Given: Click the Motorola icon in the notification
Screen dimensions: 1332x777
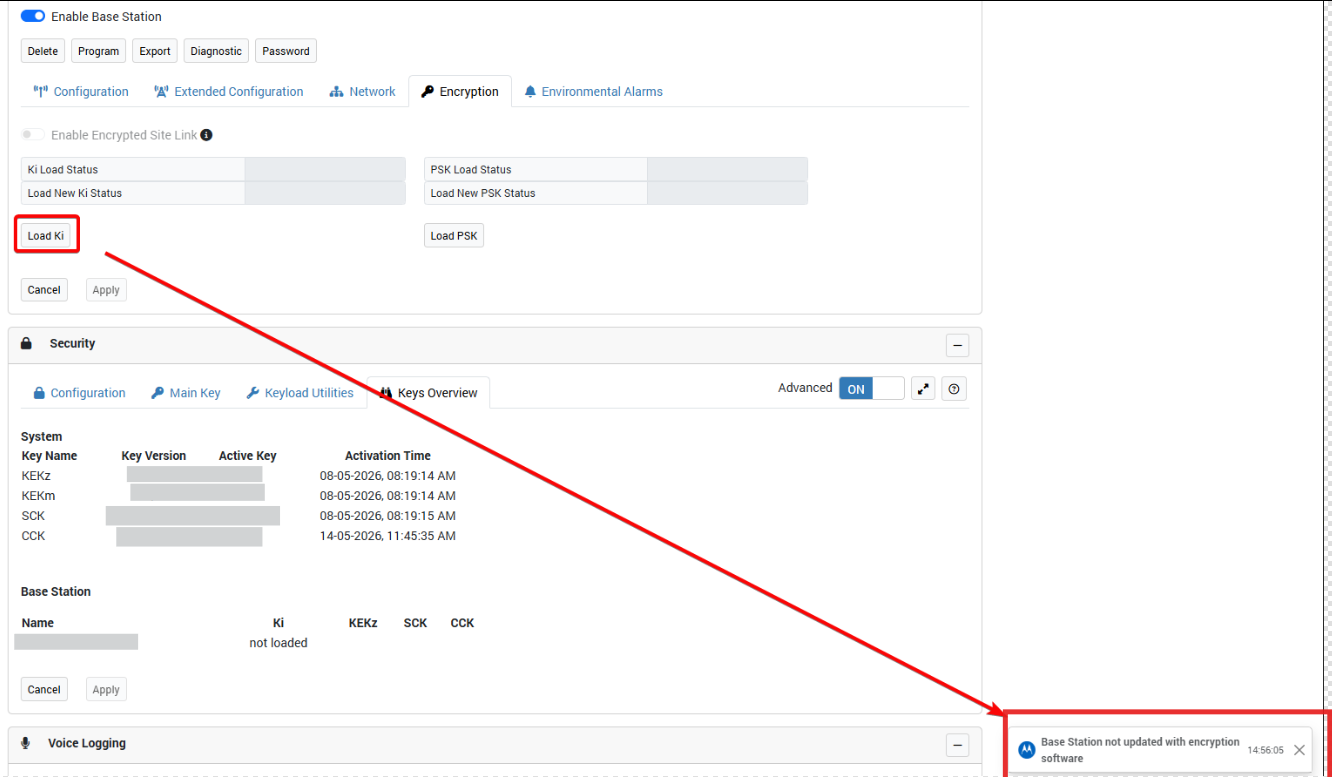Looking at the screenshot, I should pos(1026,750).
